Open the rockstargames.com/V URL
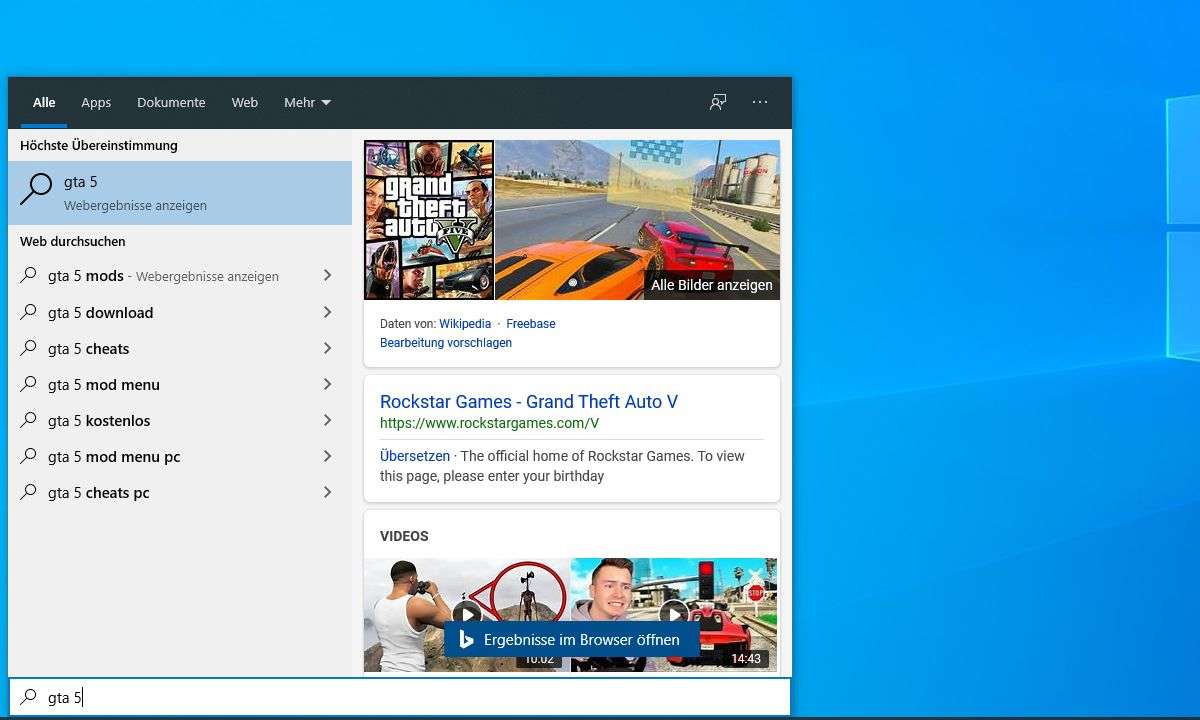Viewport: 1200px width, 720px height. click(x=489, y=424)
